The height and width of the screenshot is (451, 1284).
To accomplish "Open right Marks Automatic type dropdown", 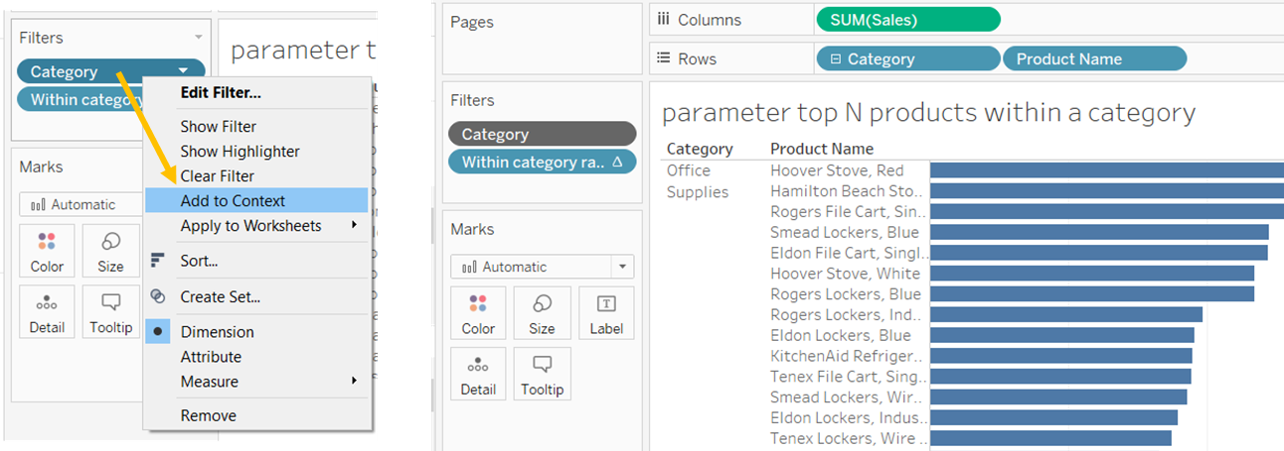I will pyautogui.click(x=542, y=267).
